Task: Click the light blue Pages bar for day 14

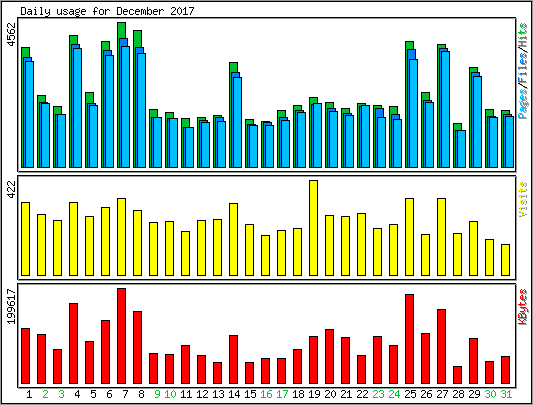Action: pyautogui.click(x=237, y=122)
